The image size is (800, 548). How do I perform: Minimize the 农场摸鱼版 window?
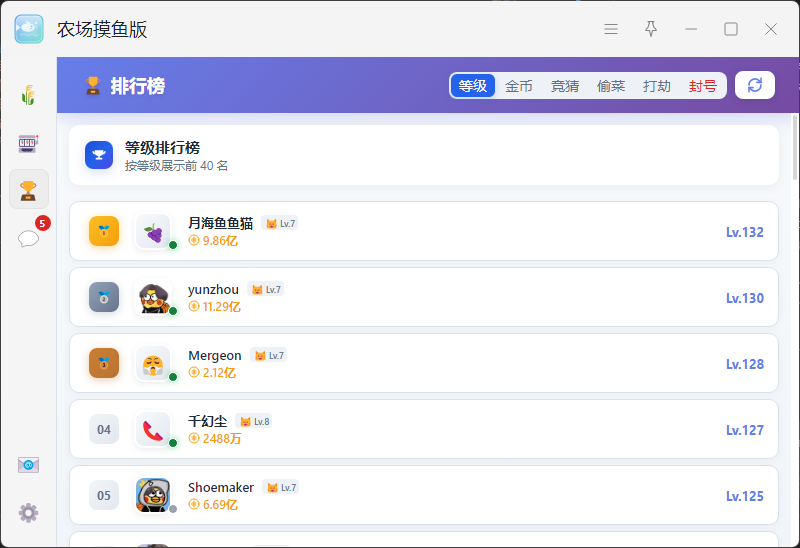coord(691,29)
